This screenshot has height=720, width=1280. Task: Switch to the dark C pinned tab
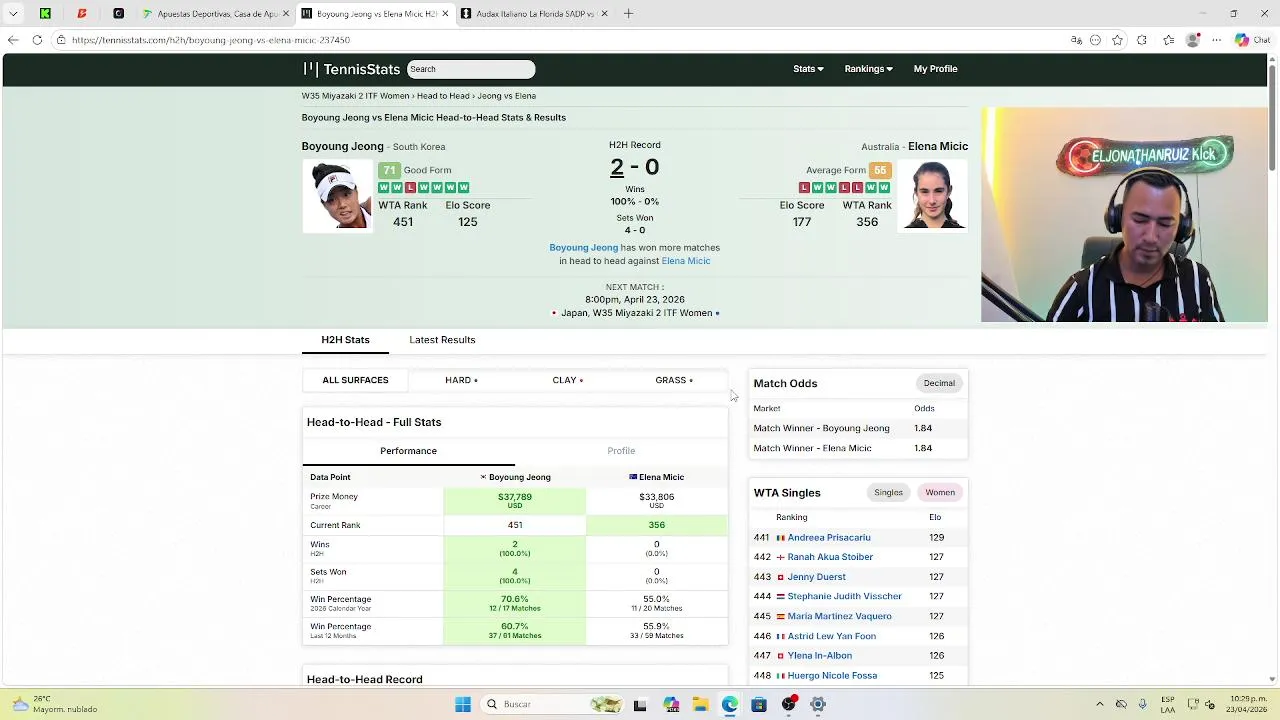pos(118,14)
